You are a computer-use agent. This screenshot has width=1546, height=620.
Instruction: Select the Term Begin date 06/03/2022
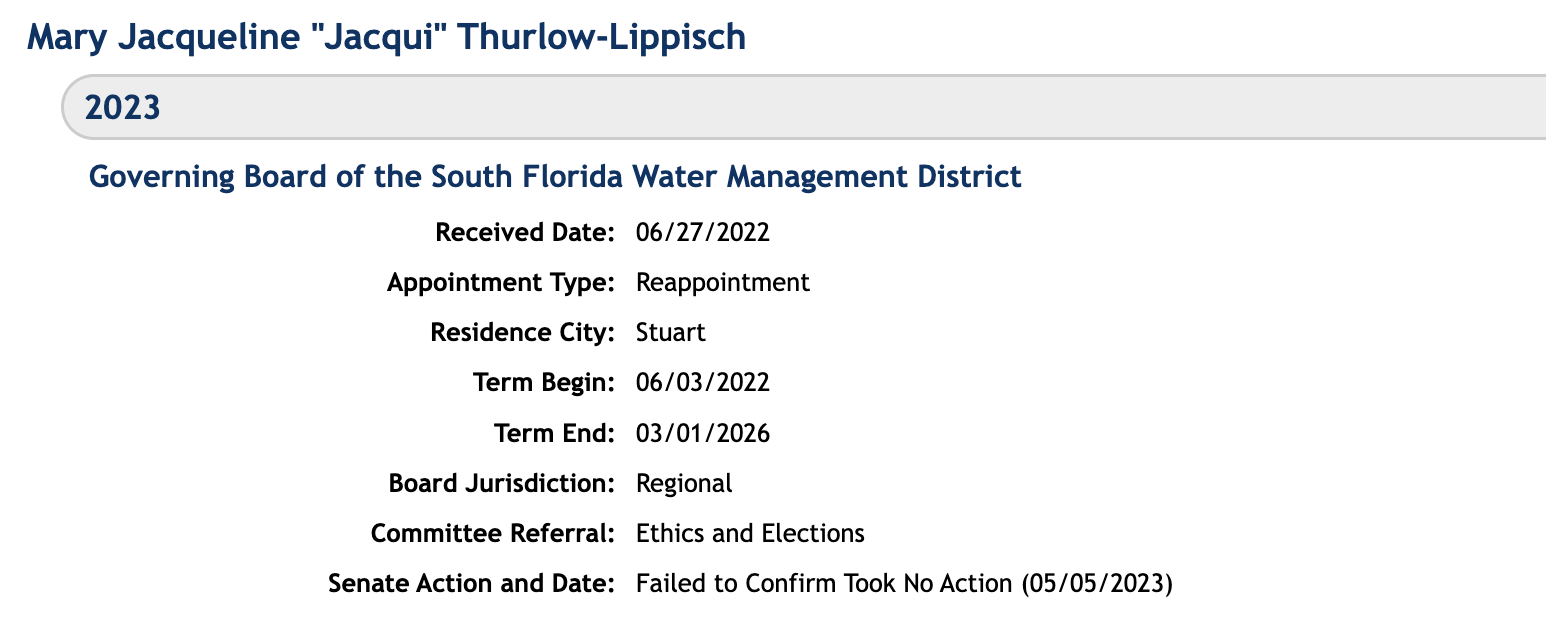(x=703, y=383)
